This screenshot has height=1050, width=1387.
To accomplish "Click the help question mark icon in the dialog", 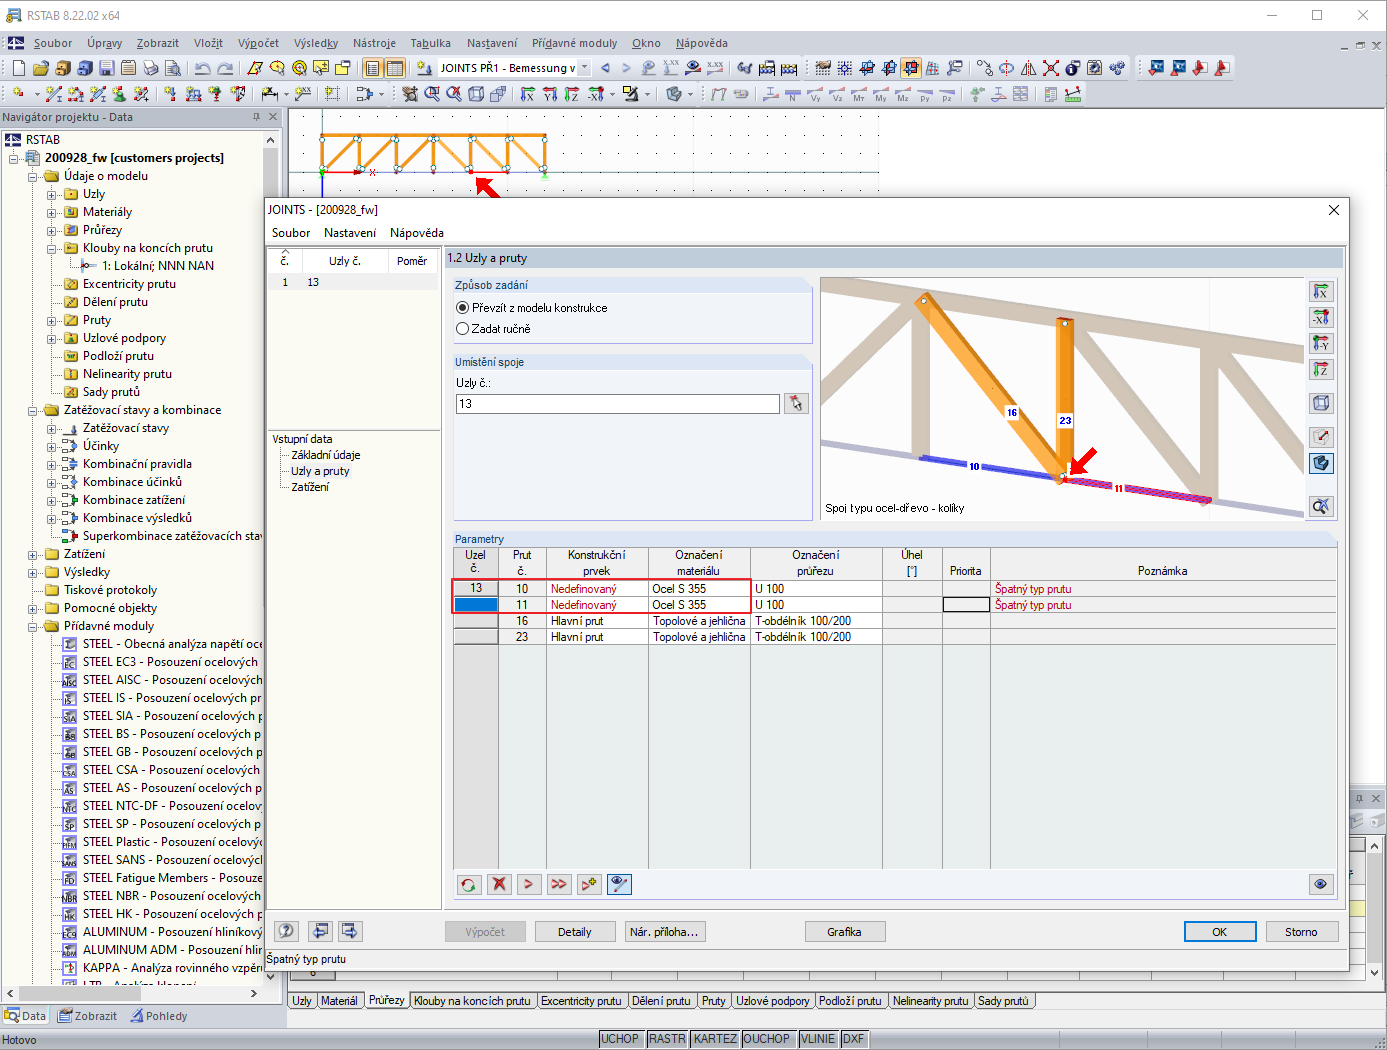I will tap(287, 931).
